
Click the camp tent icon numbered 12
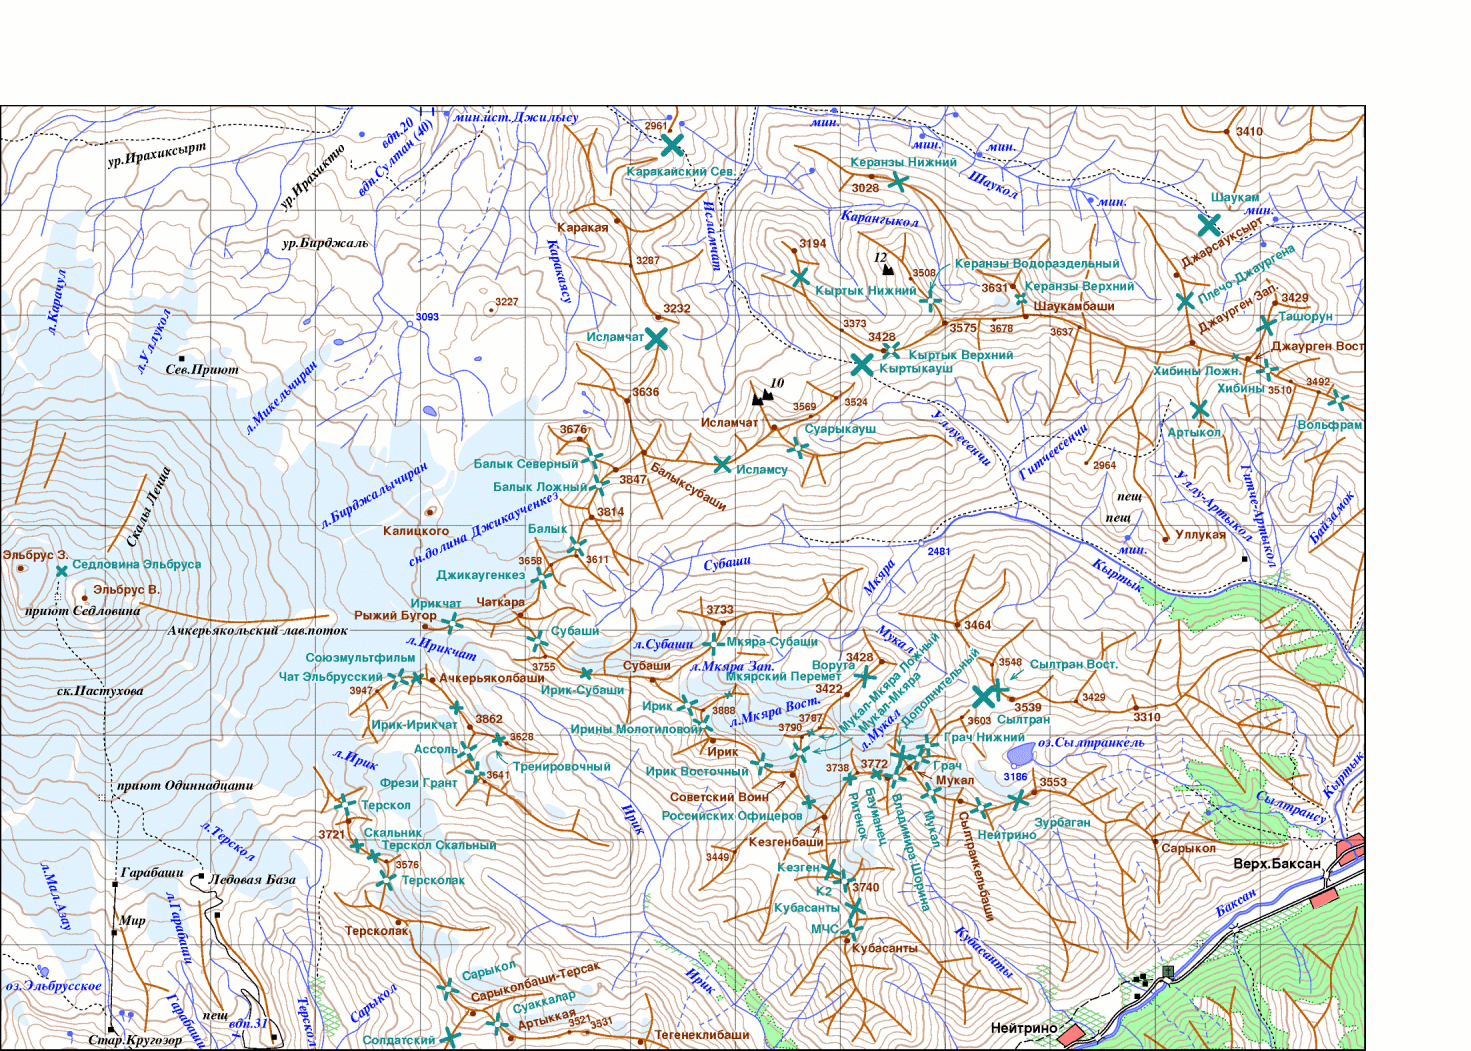coord(887,270)
